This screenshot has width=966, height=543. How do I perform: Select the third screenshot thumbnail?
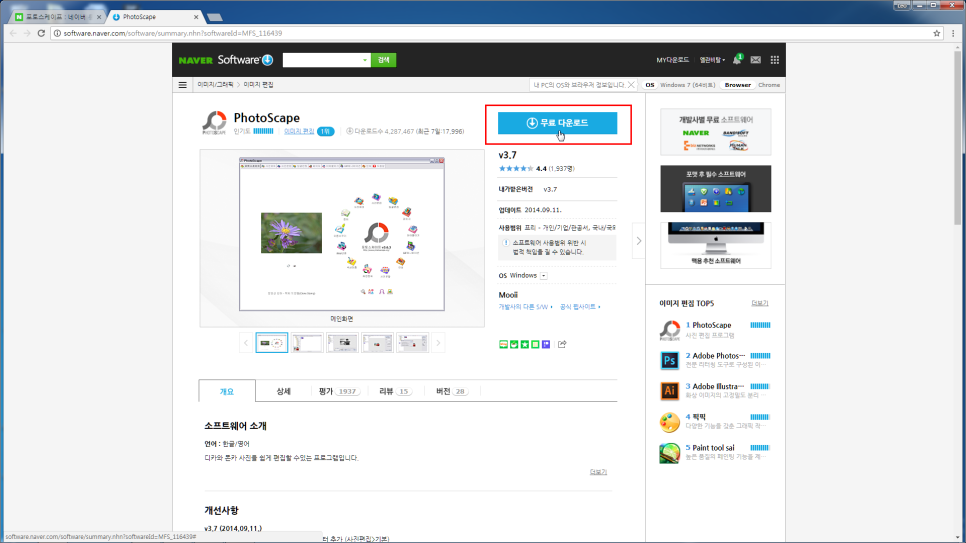click(x=342, y=343)
